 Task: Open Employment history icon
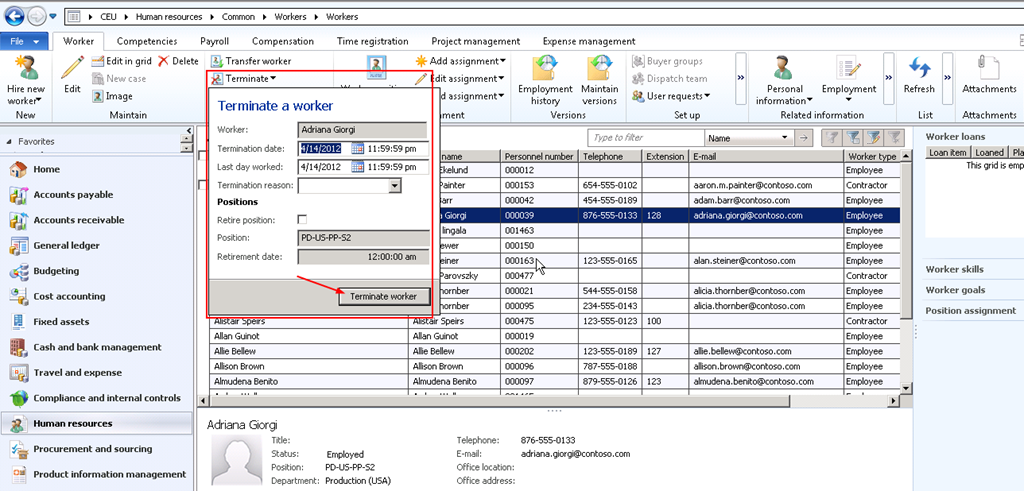tap(545, 69)
